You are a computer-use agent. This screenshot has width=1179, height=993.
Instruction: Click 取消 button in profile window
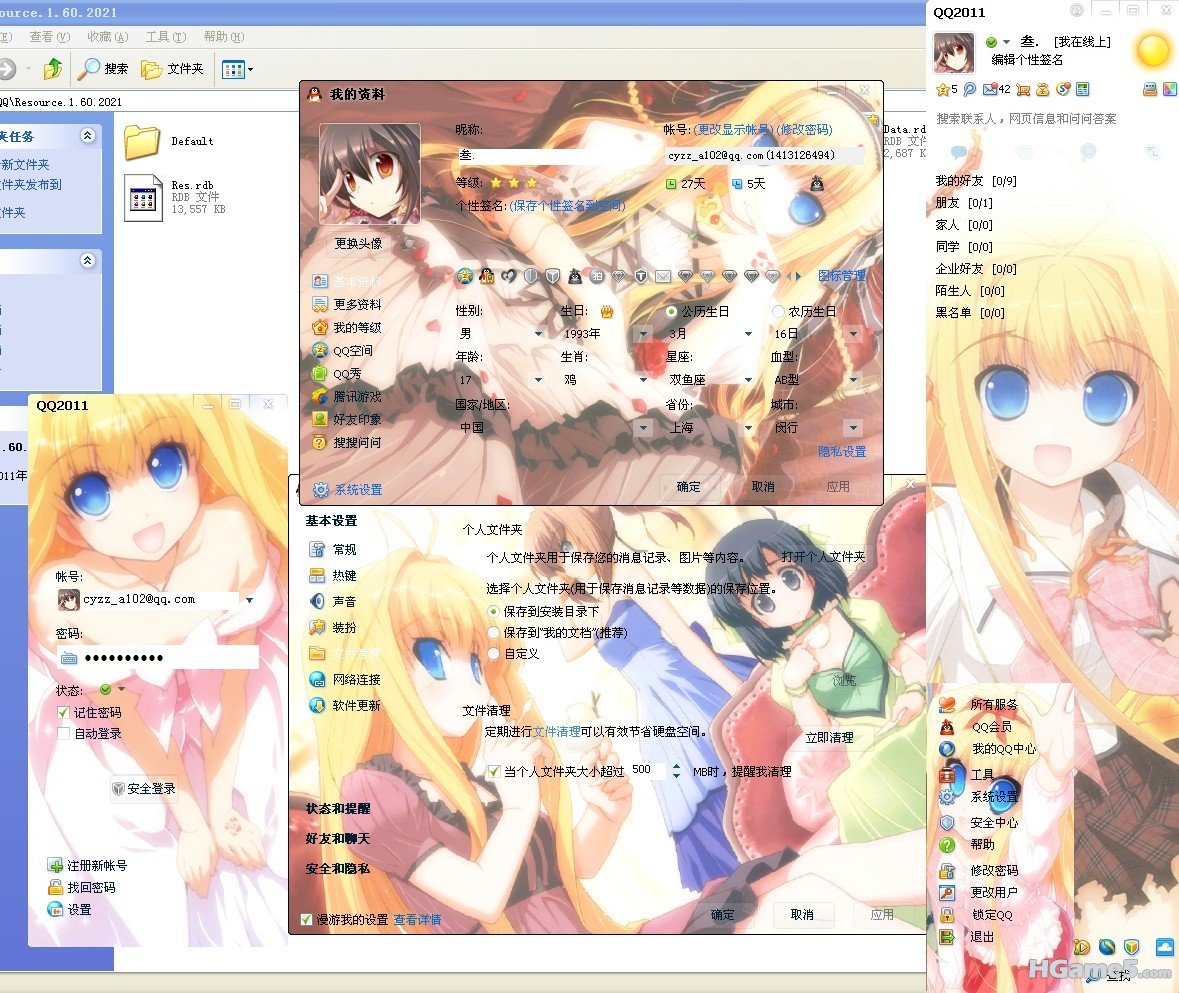tap(762, 487)
